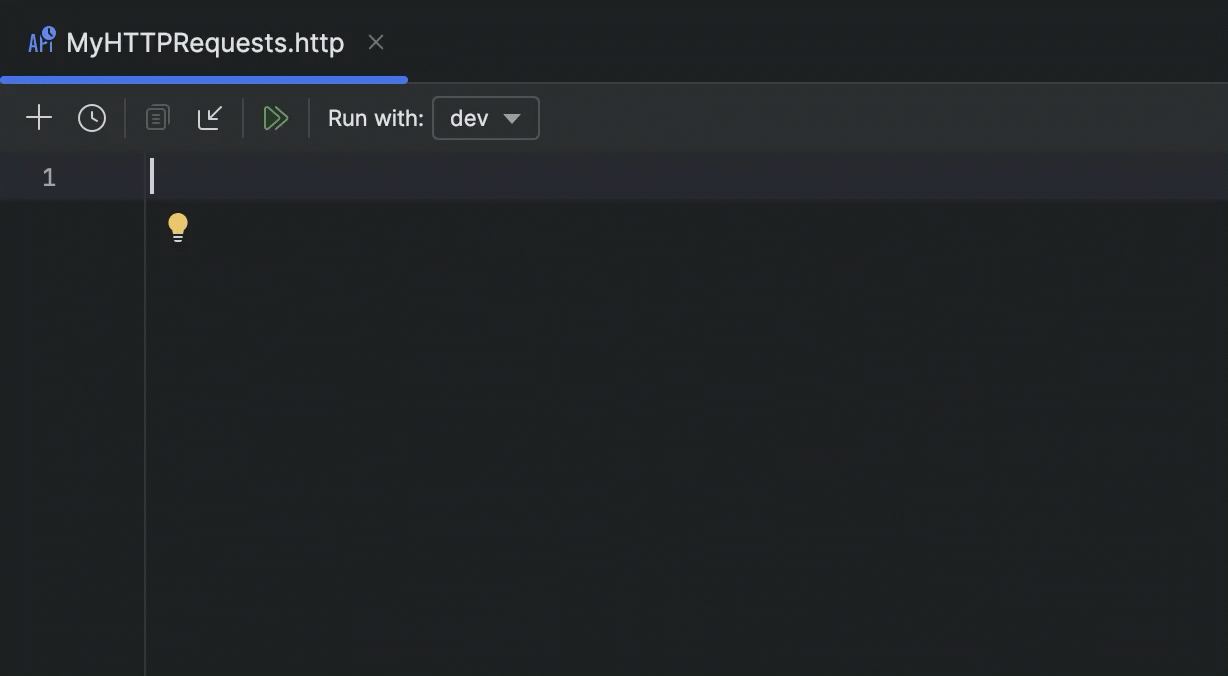This screenshot has width=1228, height=676.
Task: Open the examples of HTTP requests icon
Action: coord(156,117)
